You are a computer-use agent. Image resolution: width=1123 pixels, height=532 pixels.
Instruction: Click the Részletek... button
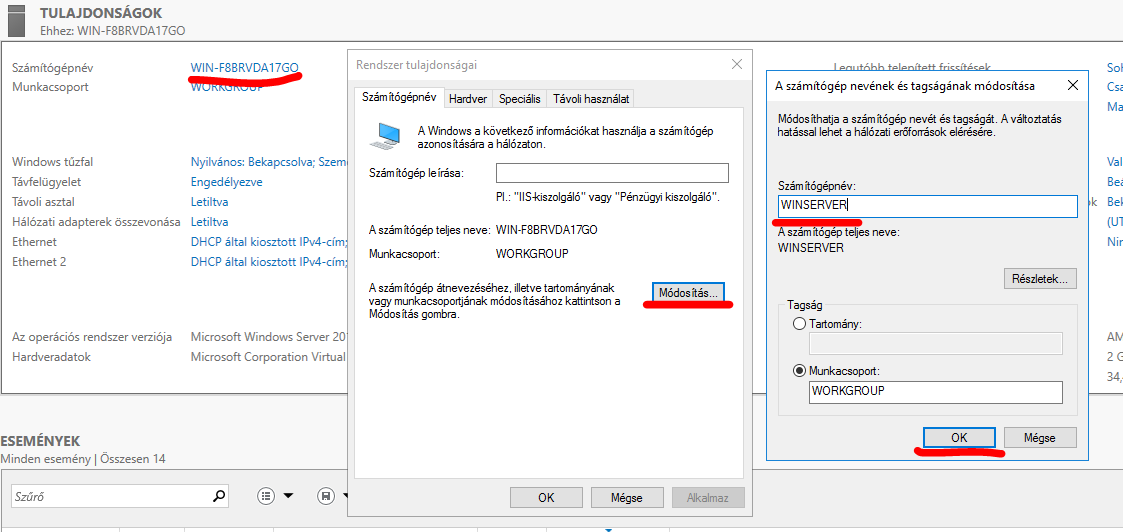[1040, 278]
